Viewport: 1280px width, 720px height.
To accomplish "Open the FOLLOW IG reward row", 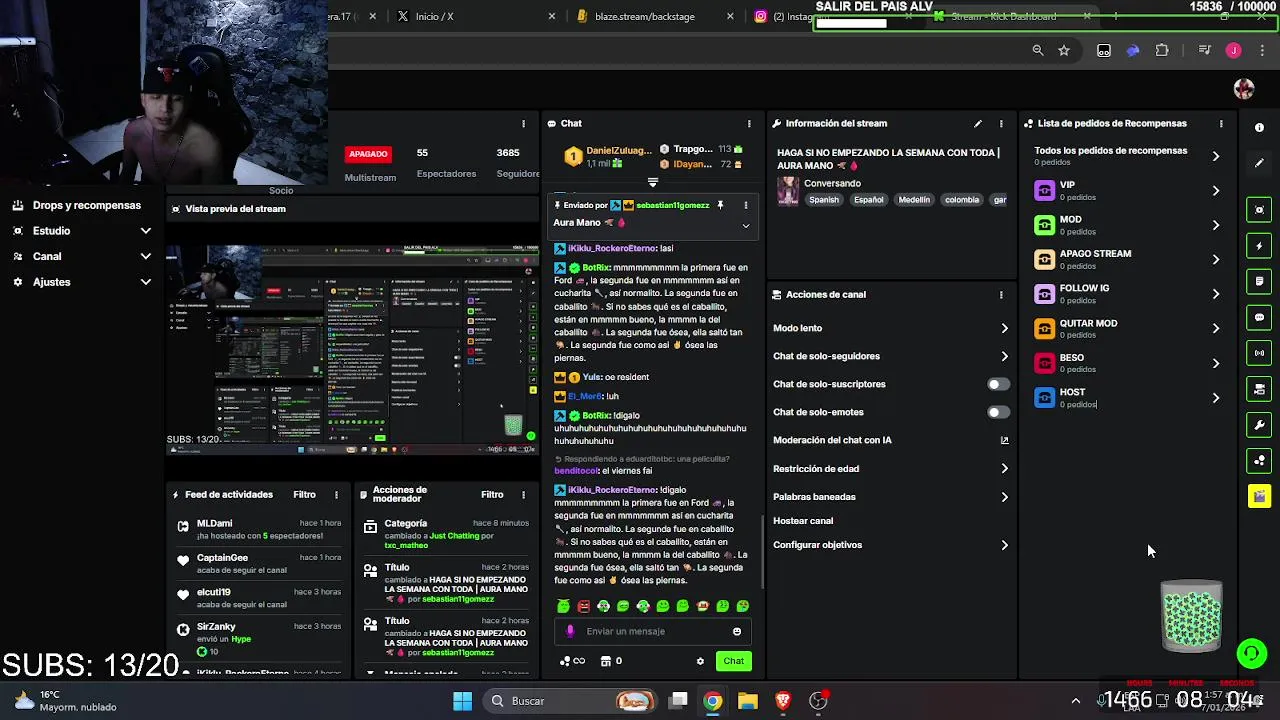I will (x=1127, y=294).
